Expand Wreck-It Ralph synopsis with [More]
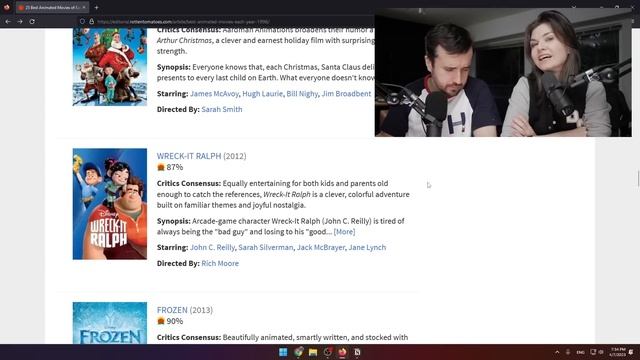Viewport: 640px width, 360px height. 344,232
